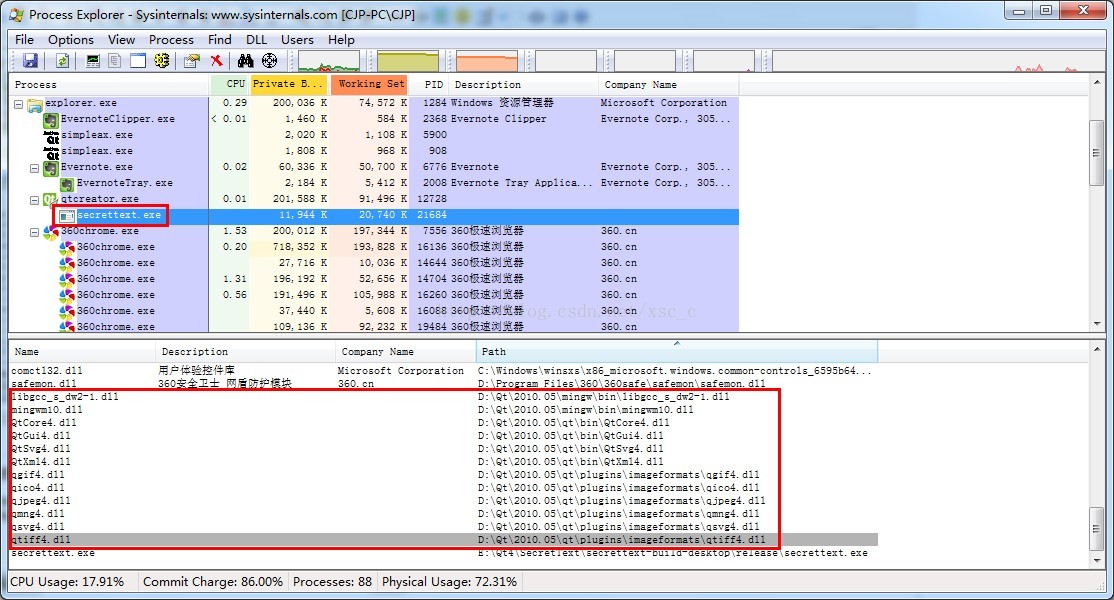Sort lower pane by Path column header
The width and height of the screenshot is (1114, 600).
click(x=677, y=351)
